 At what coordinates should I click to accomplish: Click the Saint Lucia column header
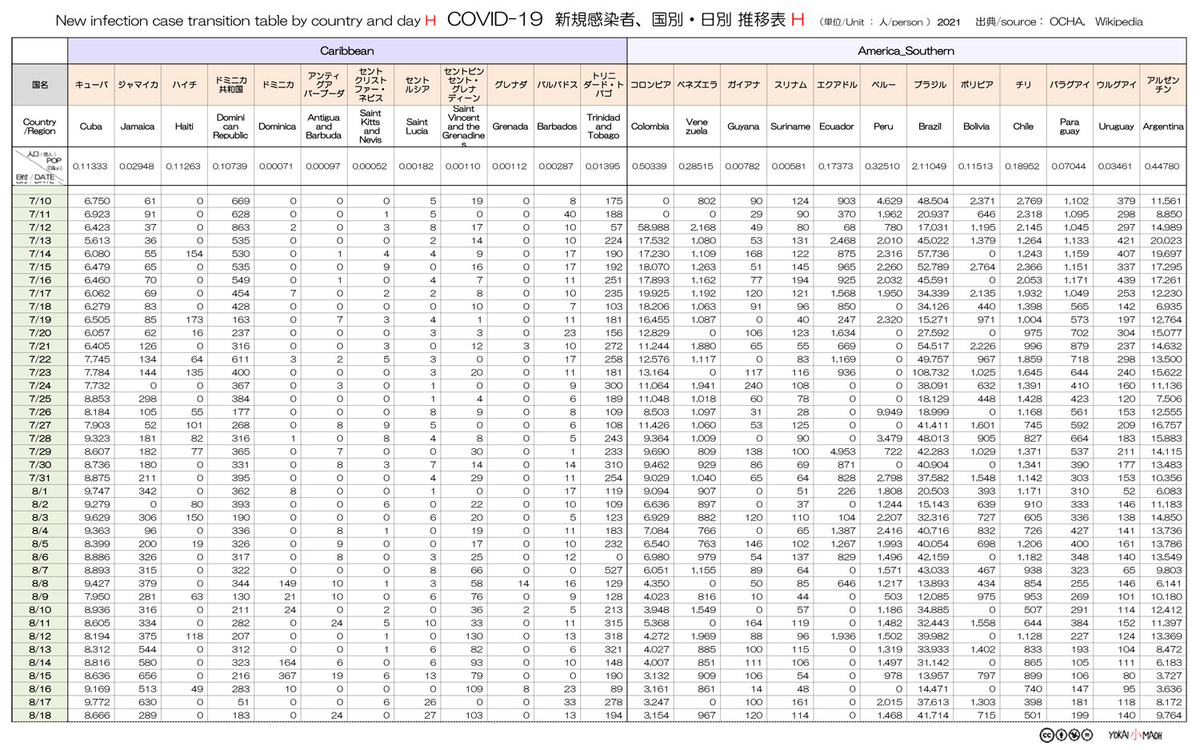coord(418,128)
